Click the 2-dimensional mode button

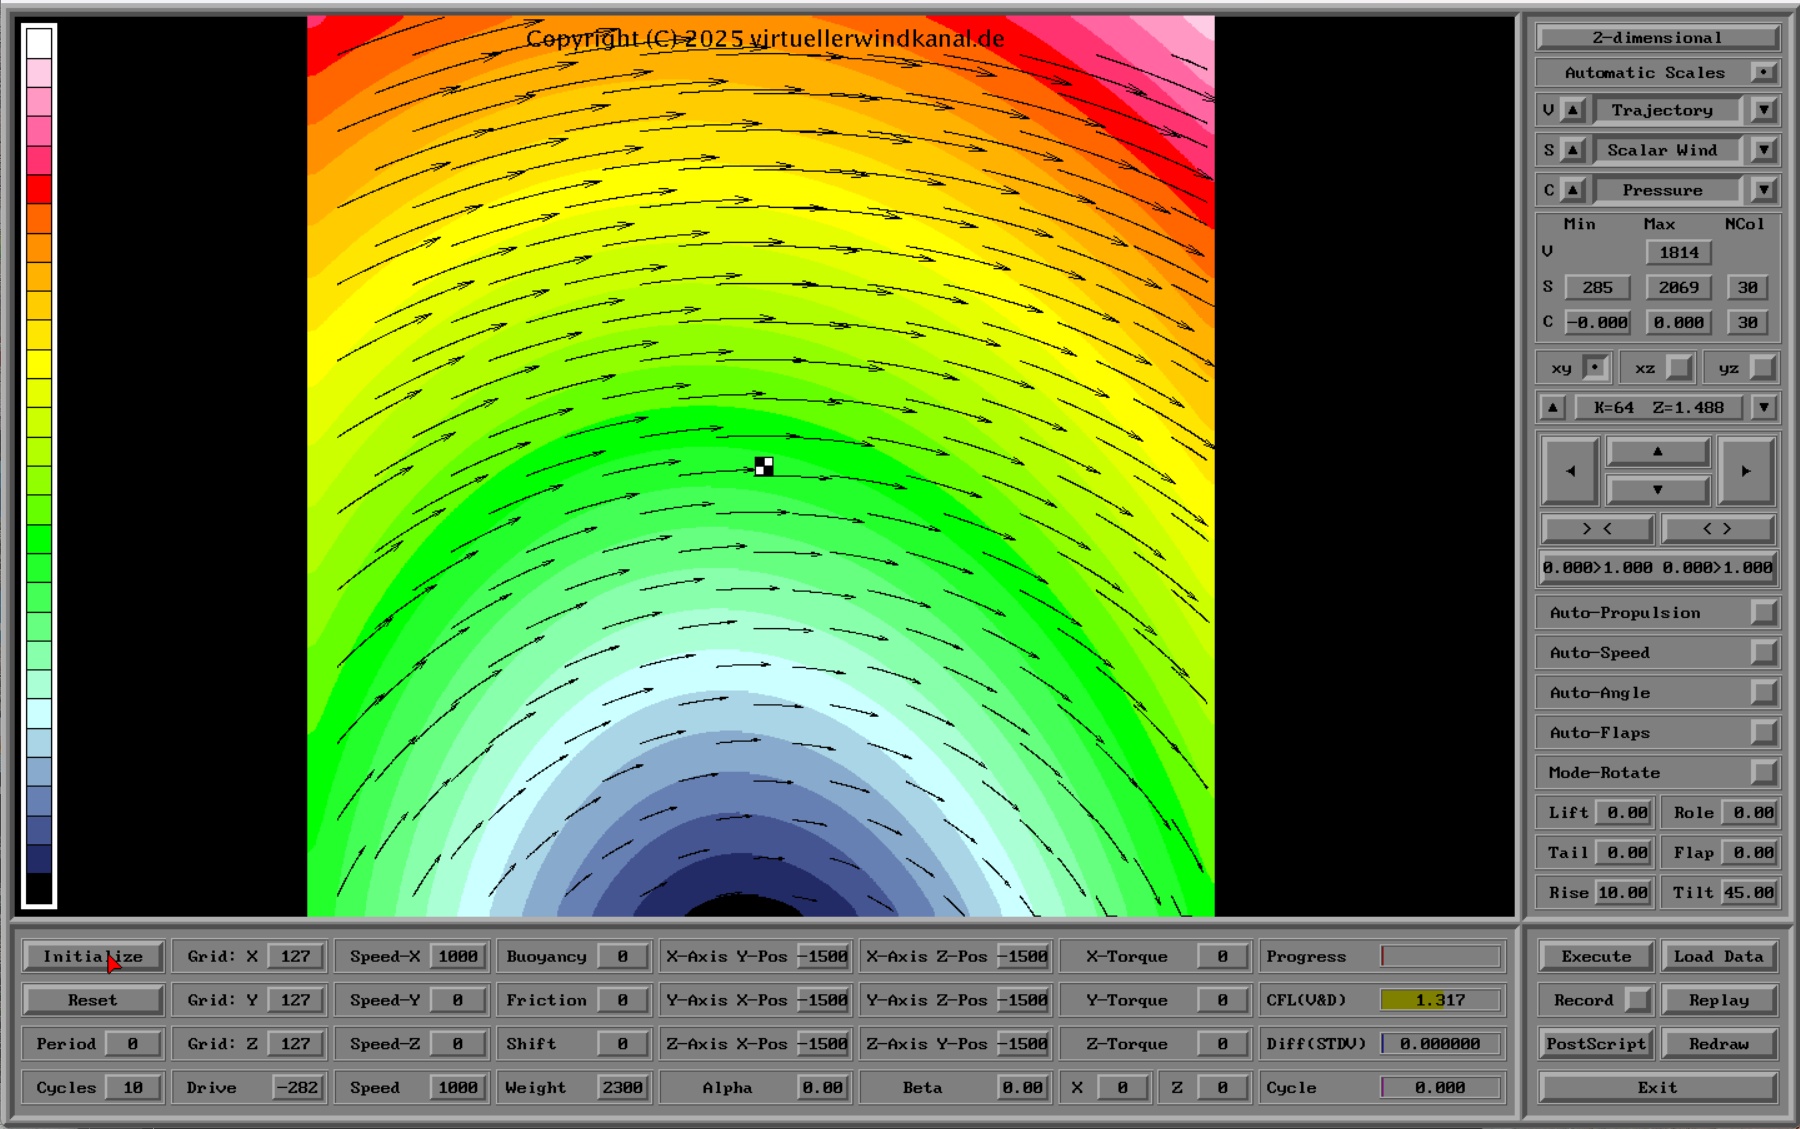click(x=1657, y=37)
